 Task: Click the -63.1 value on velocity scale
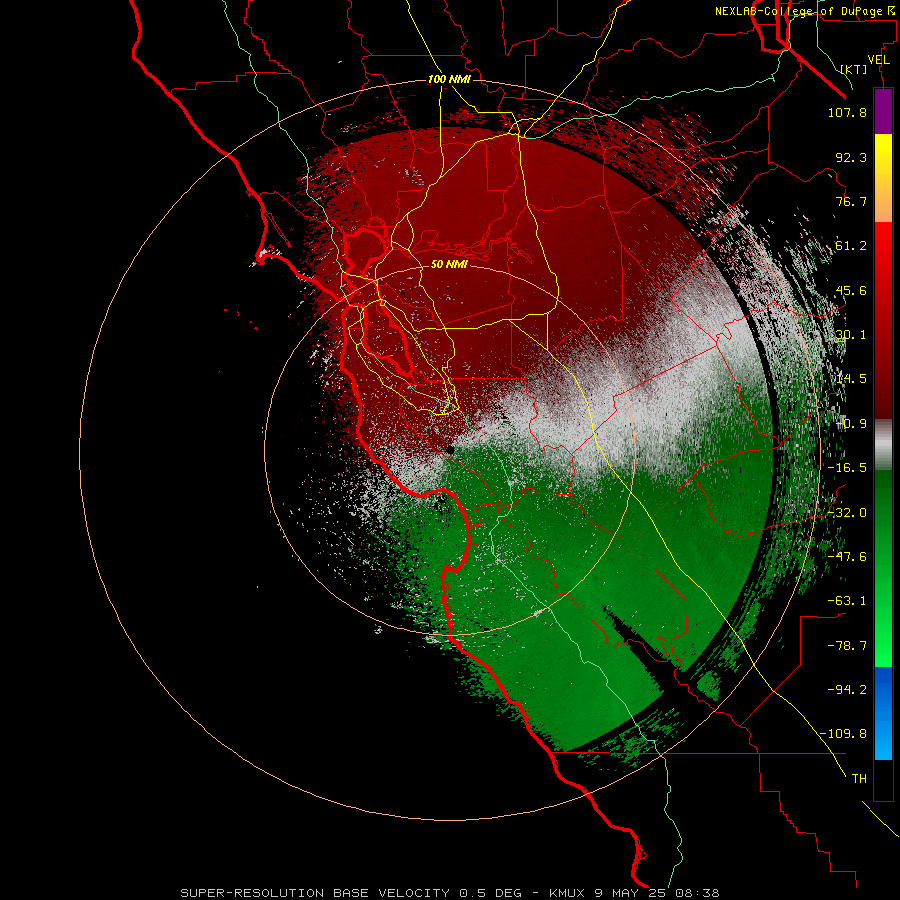pos(847,601)
